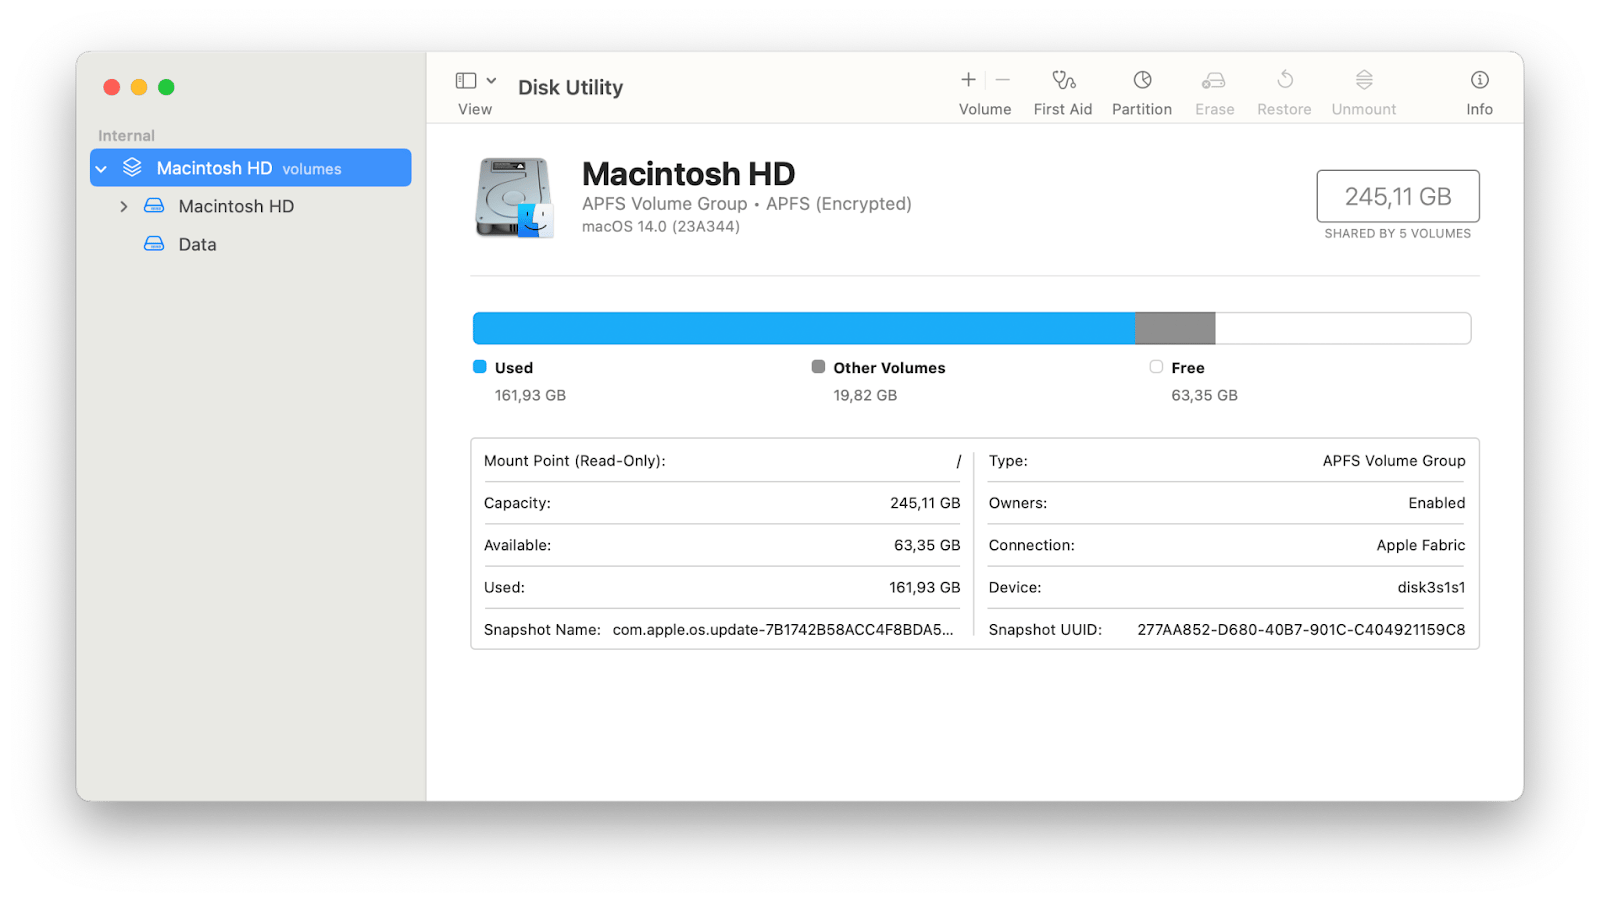1600x902 pixels.
Task: Open the Partition pie icon
Action: pyautogui.click(x=1142, y=80)
